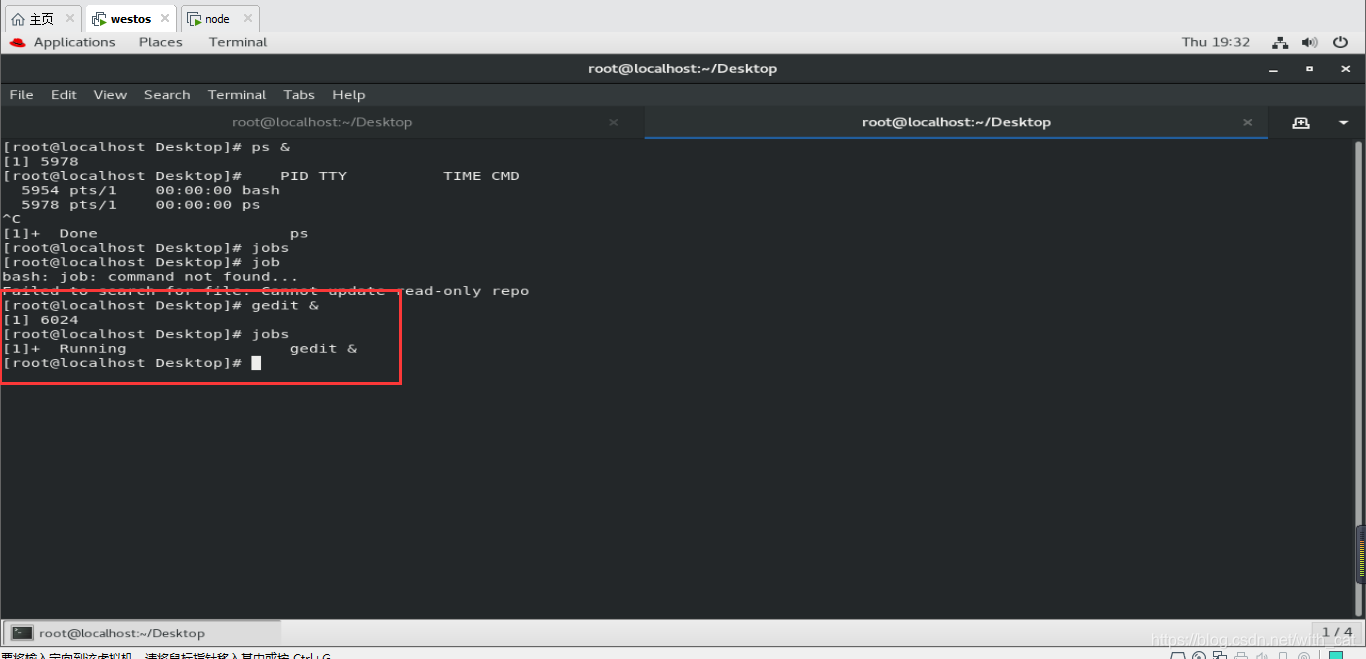Click the 1 / 4 workspace switcher
The height and width of the screenshot is (659, 1366).
point(1337,632)
